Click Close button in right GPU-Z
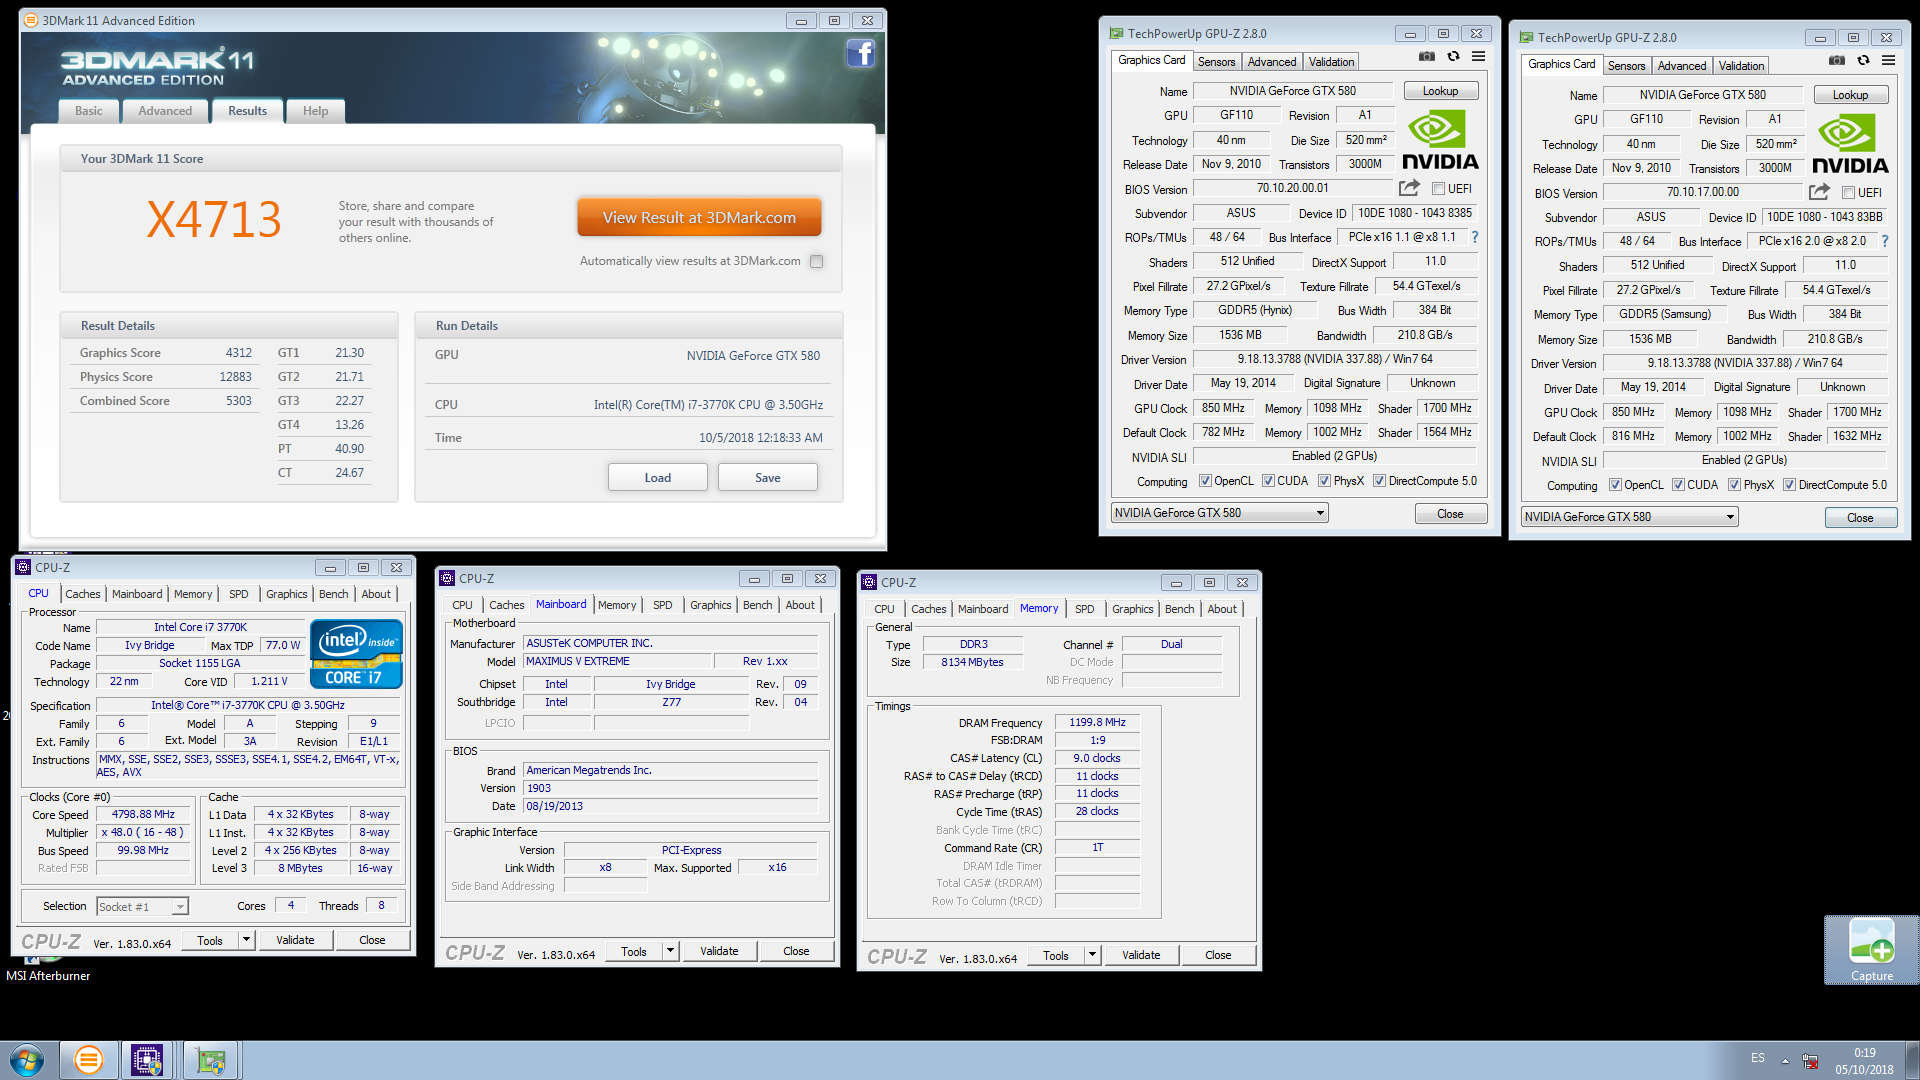 click(1860, 517)
